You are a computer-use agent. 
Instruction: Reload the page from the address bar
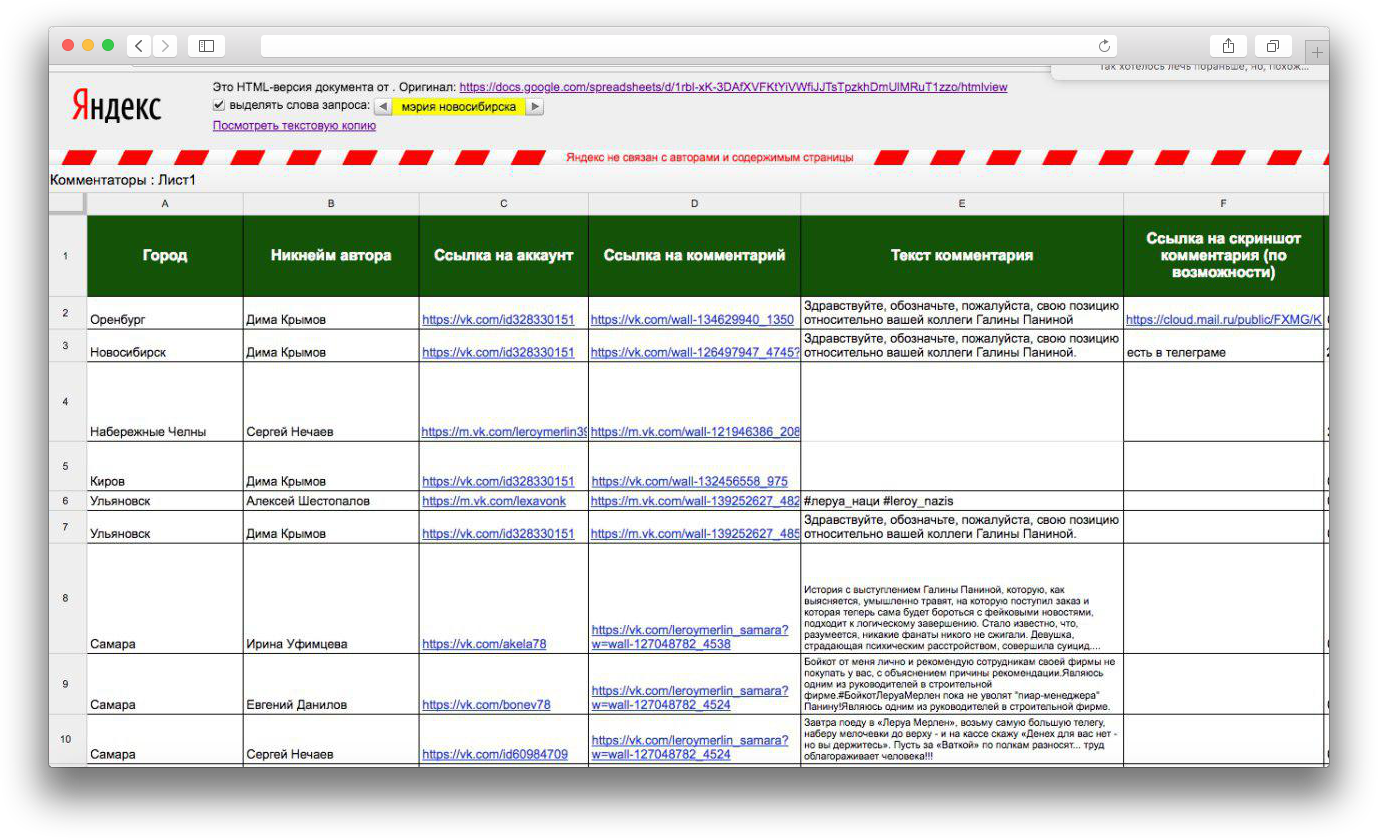click(x=1104, y=46)
